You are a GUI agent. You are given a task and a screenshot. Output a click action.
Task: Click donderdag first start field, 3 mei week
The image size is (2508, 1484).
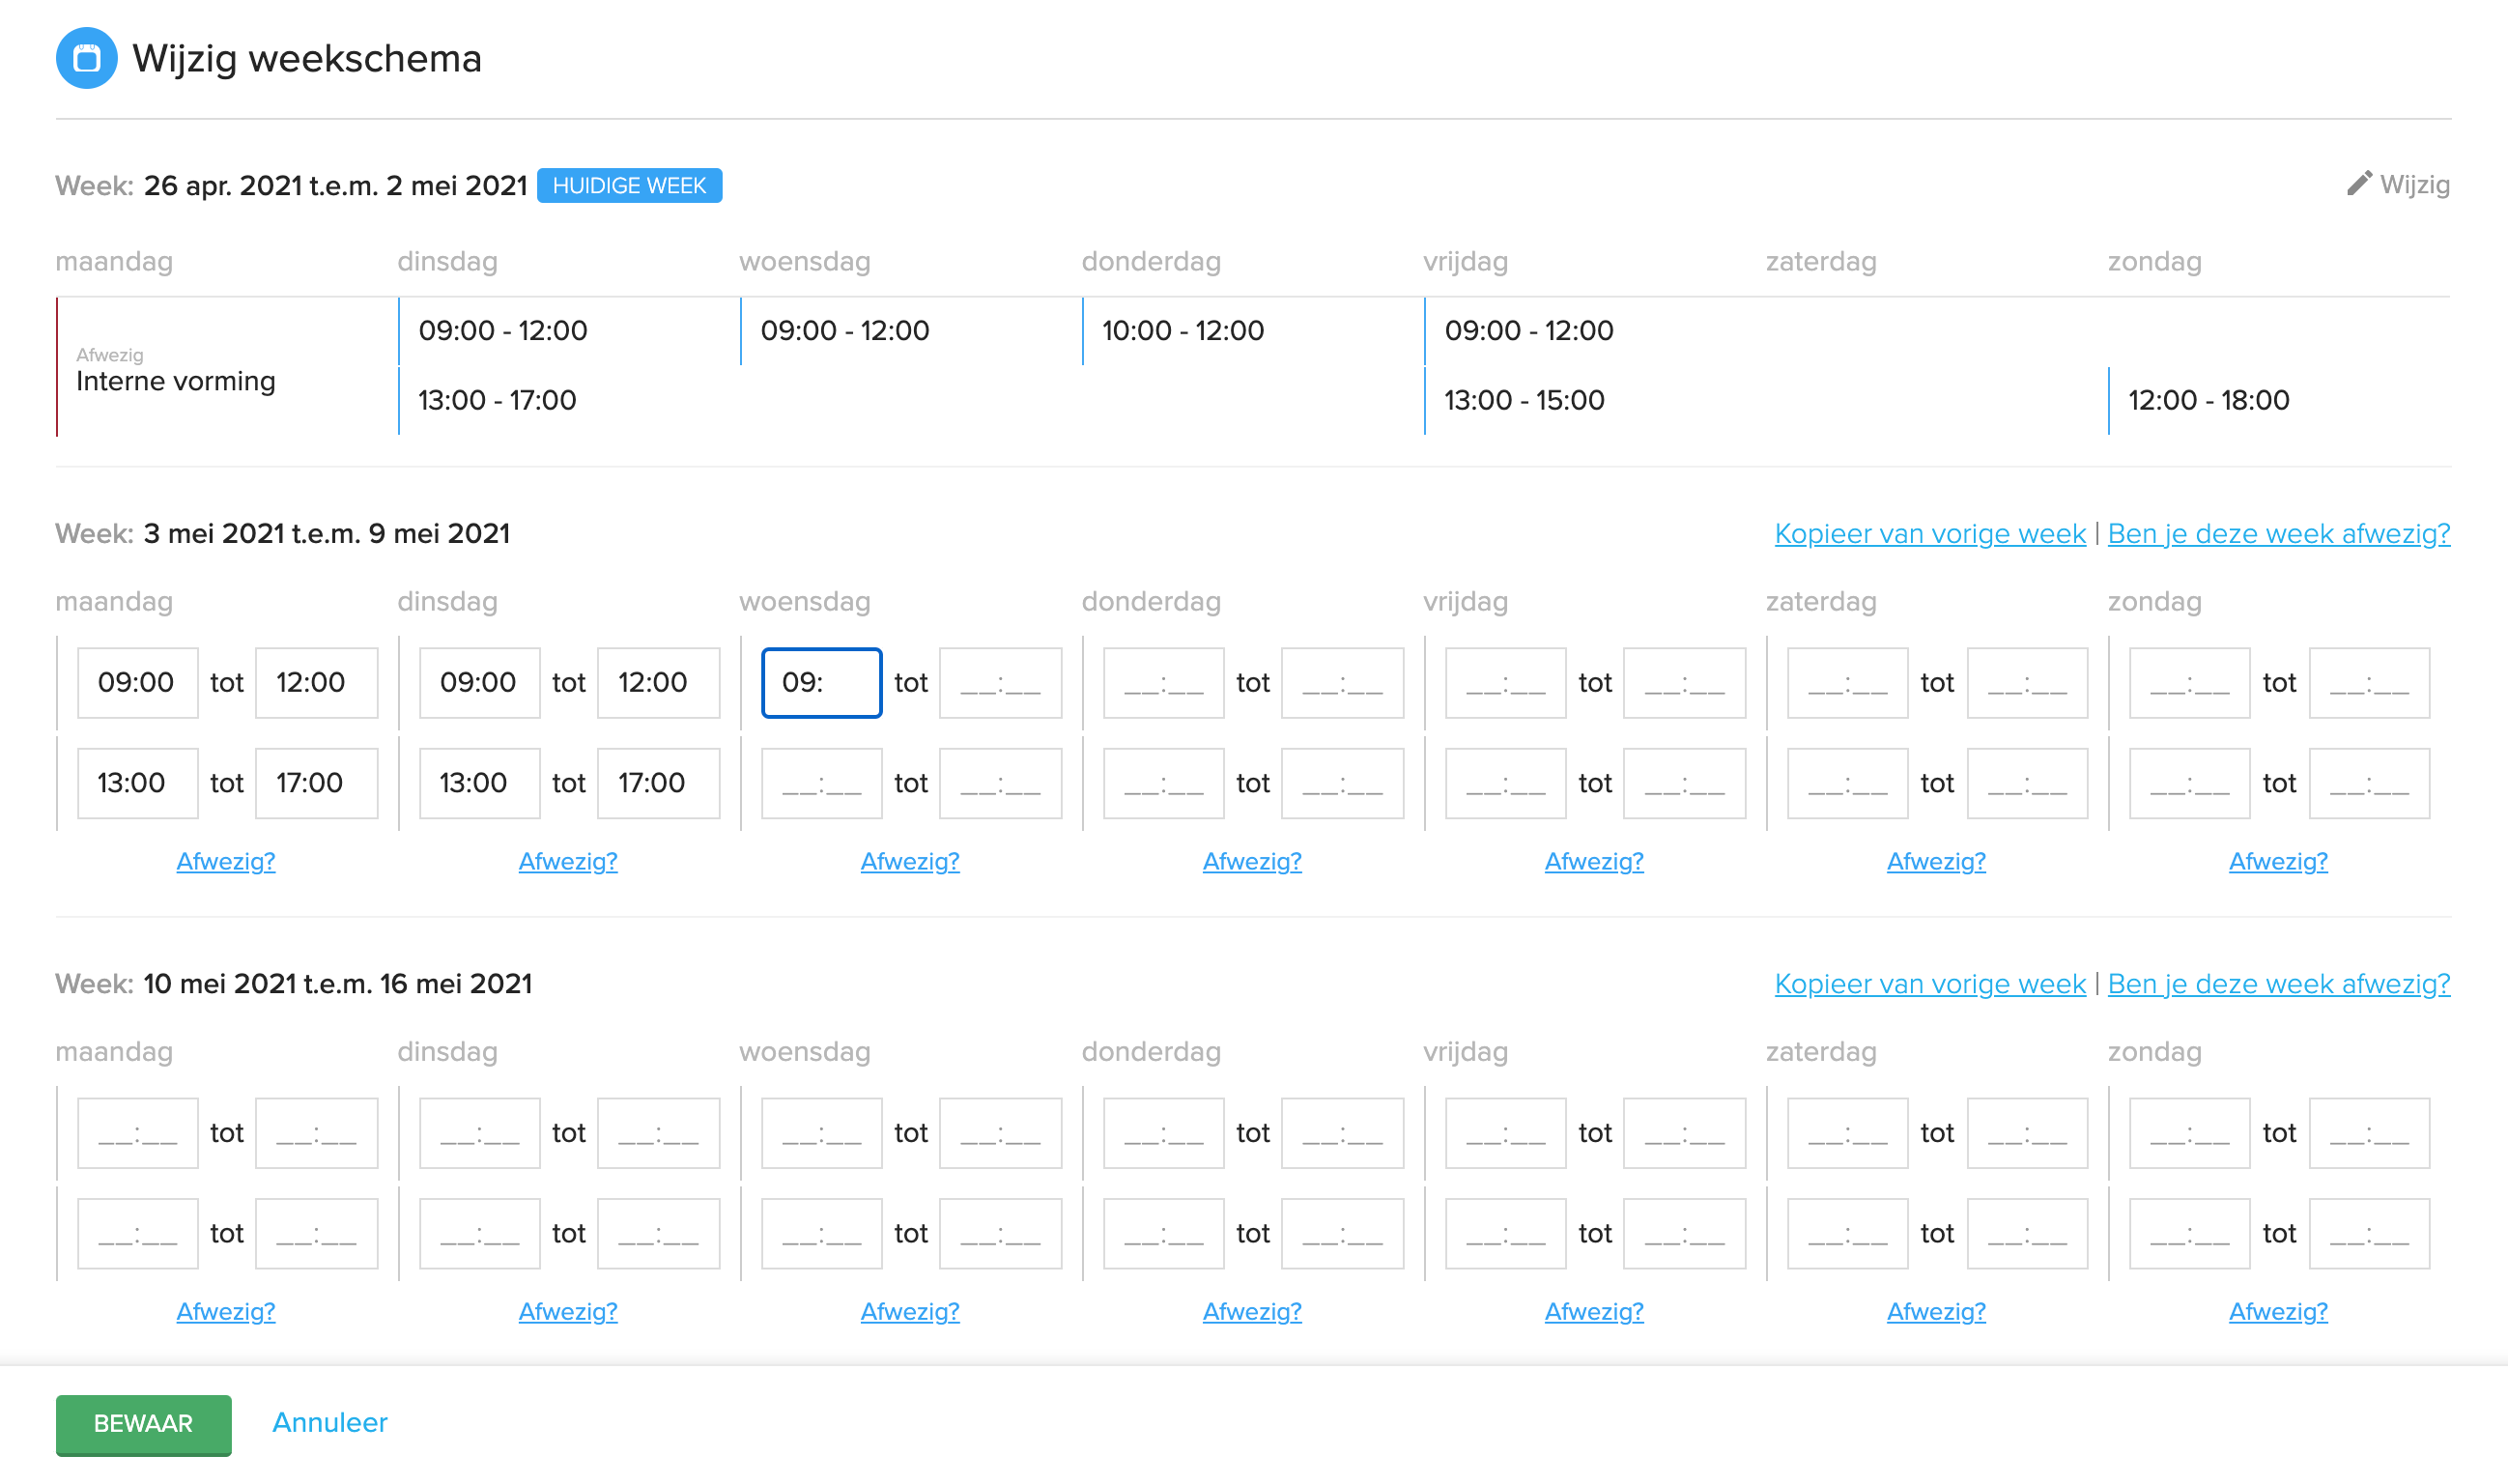click(1163, 683)
